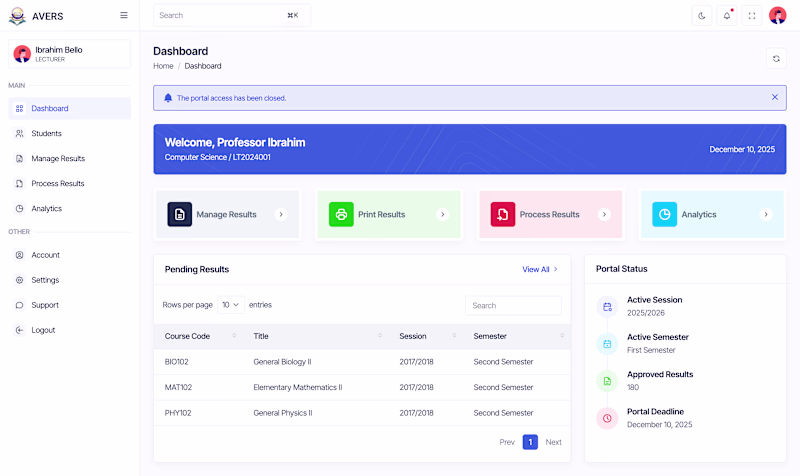Image resolution: width=800 pixels, height=476 pixels.
Task: Open Settings from sidebar
Action: tap(69, 280)
